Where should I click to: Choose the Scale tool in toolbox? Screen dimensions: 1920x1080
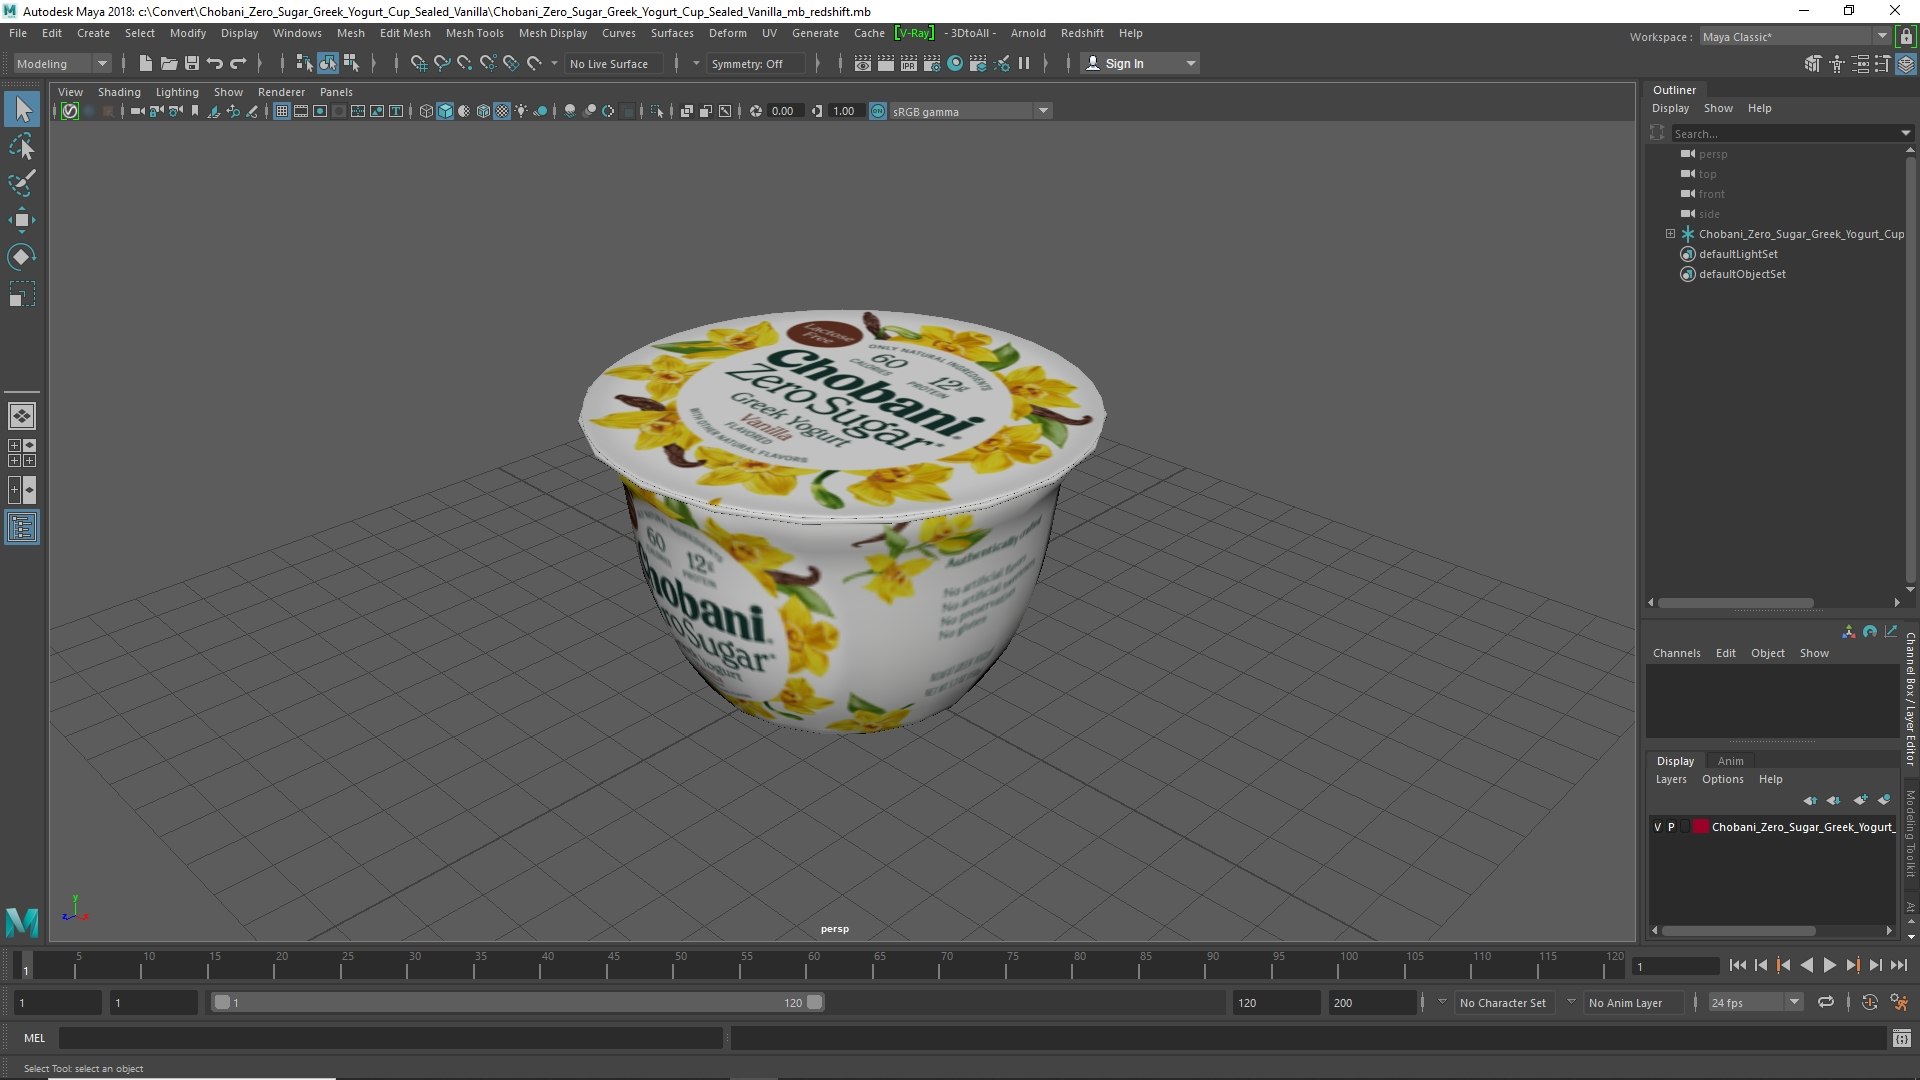tap(22, 294)
